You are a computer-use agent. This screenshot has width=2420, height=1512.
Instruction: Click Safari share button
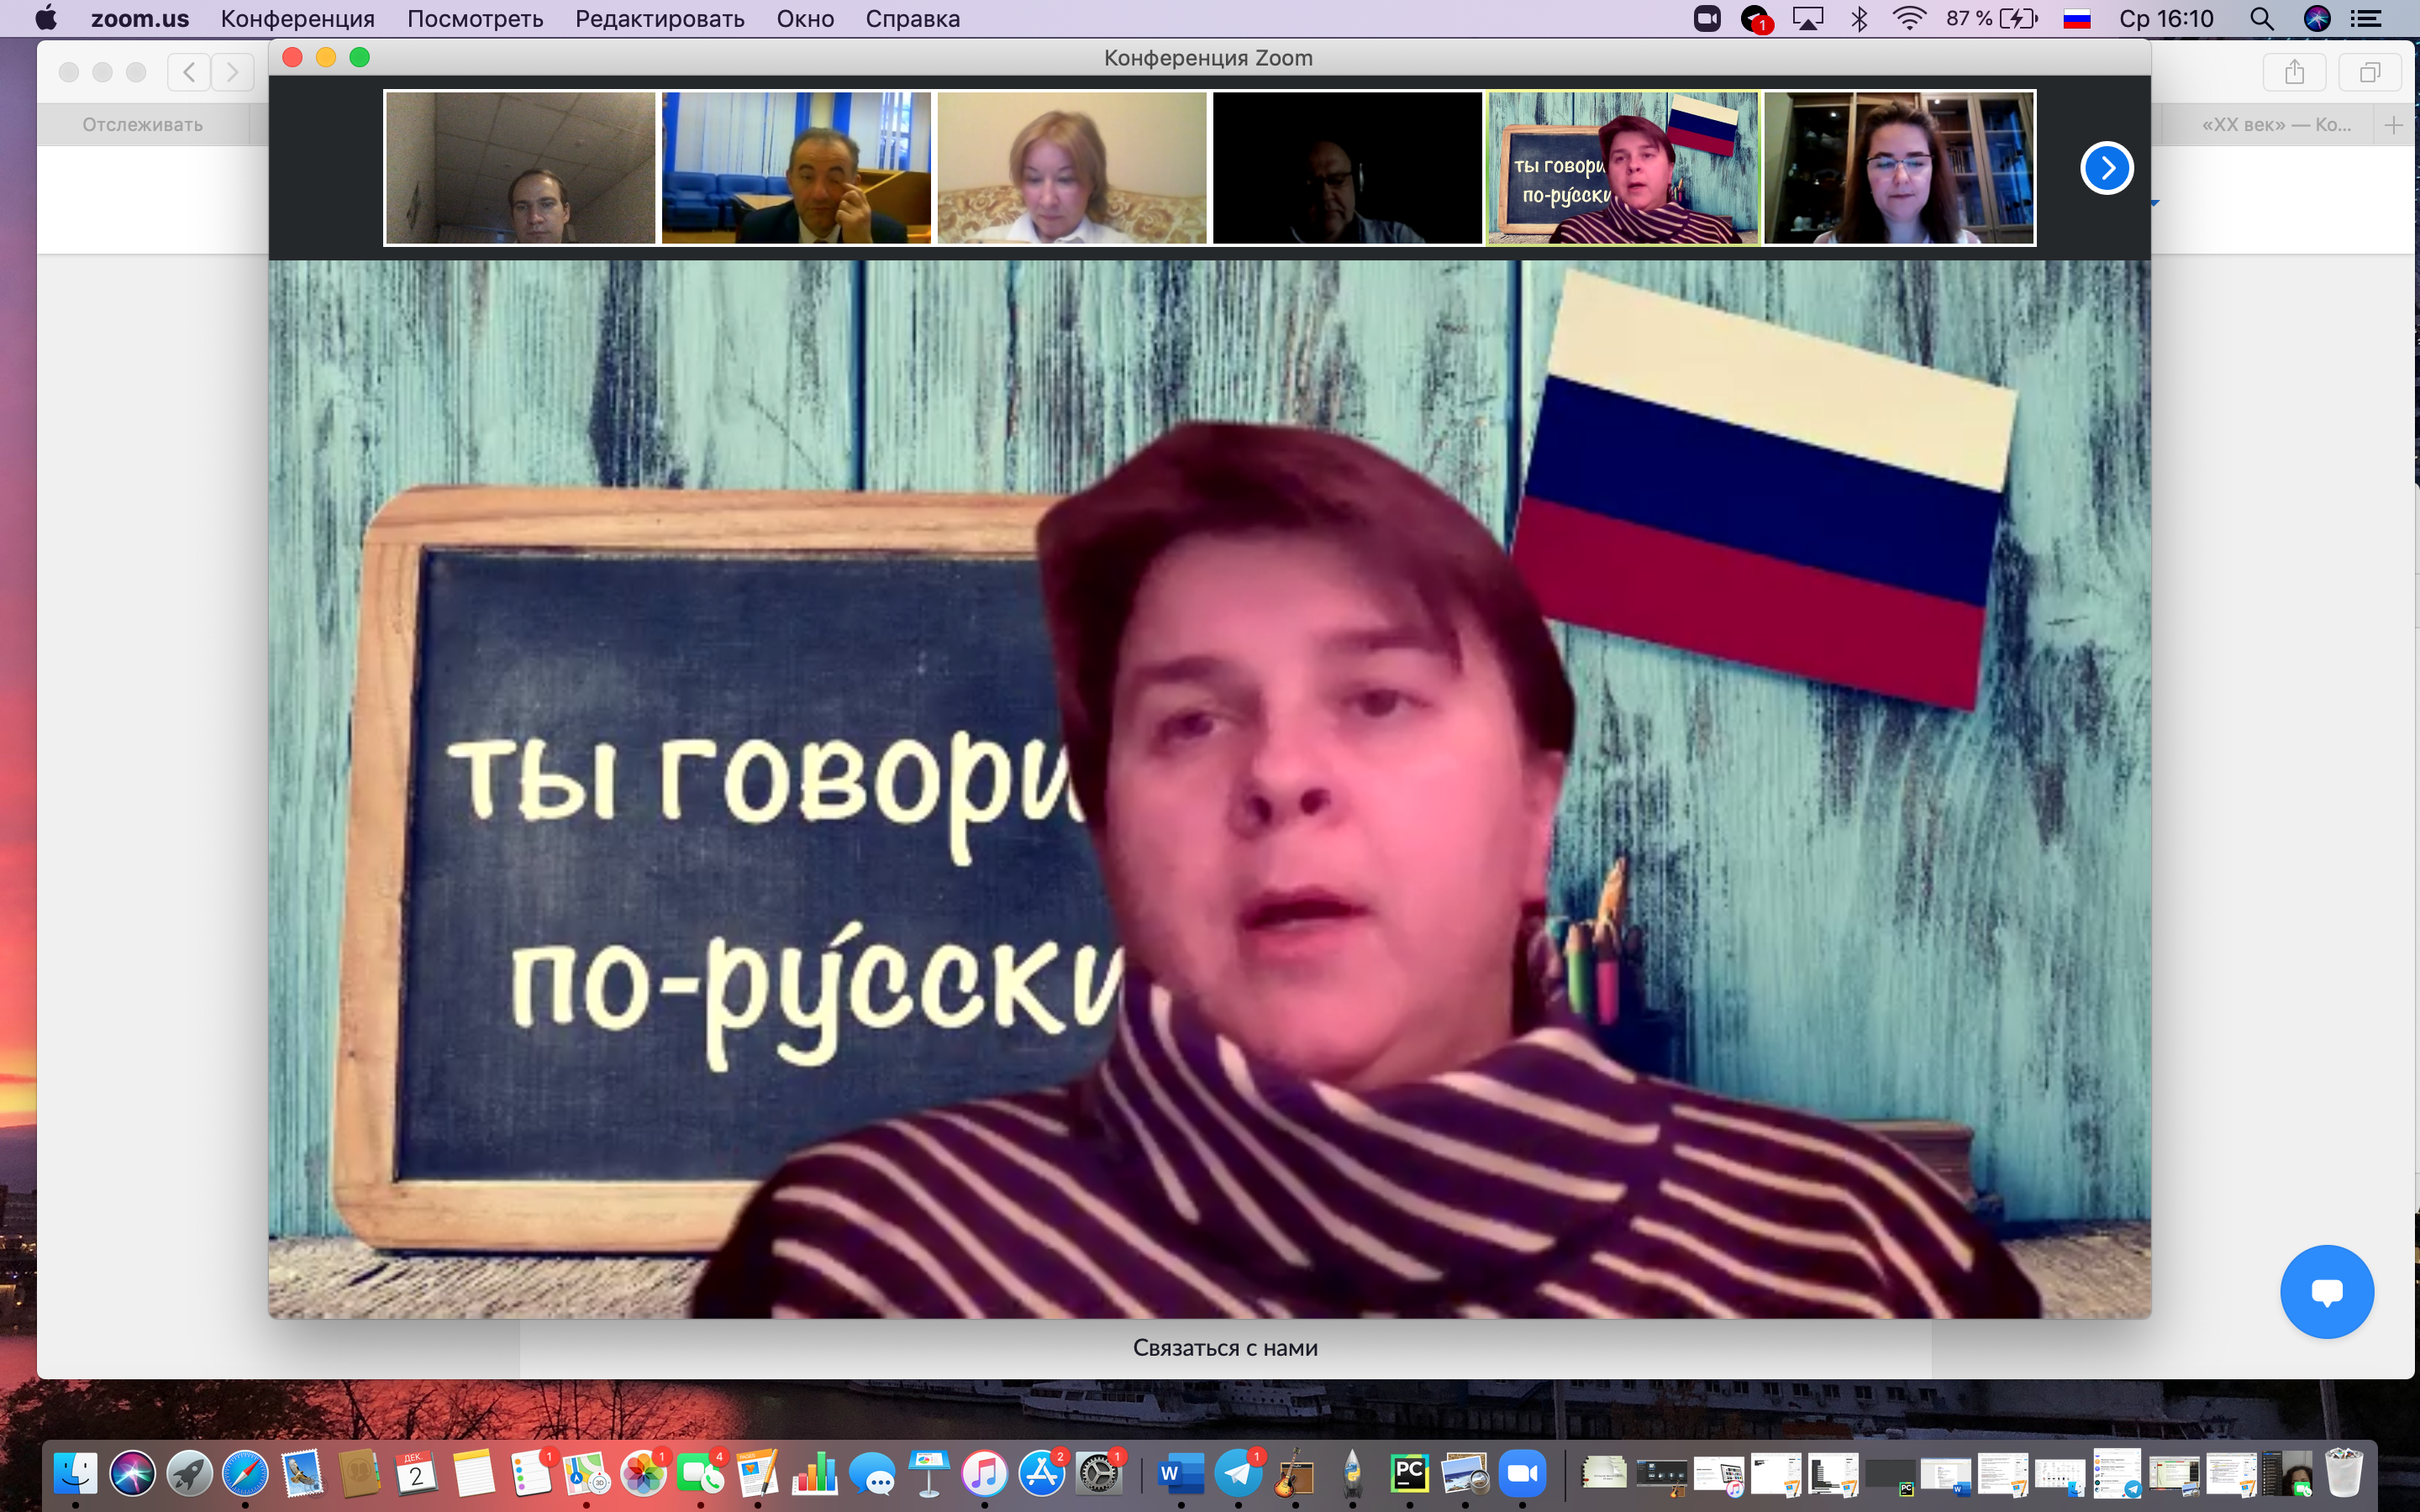tap(2294, 72)
